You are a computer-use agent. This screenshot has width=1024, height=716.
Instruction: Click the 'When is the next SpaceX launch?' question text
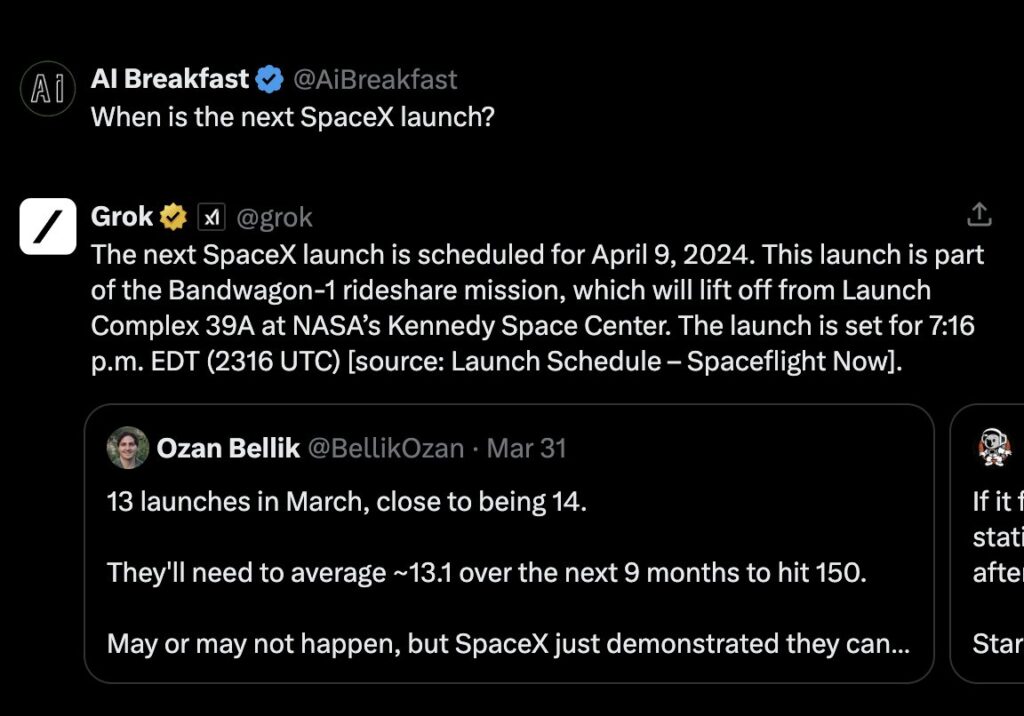[x=293, y=118]
